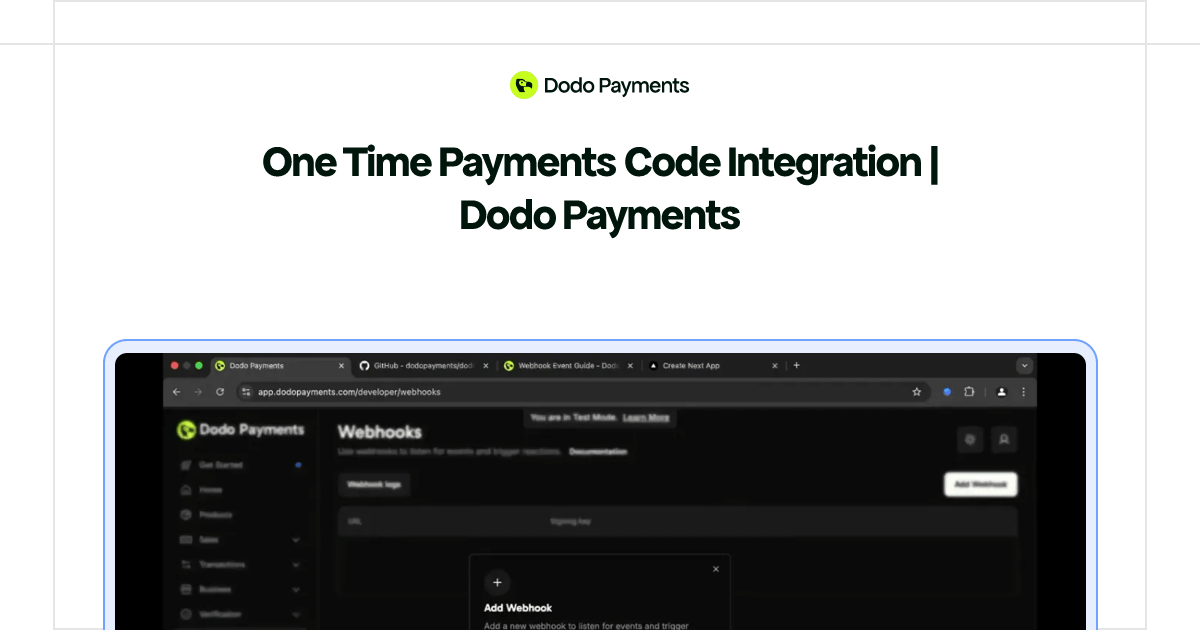This screenshot has height=630, width=1200.
Task: Click the browser back arrow
Action: pyautogui.click(x=177, y=392)
